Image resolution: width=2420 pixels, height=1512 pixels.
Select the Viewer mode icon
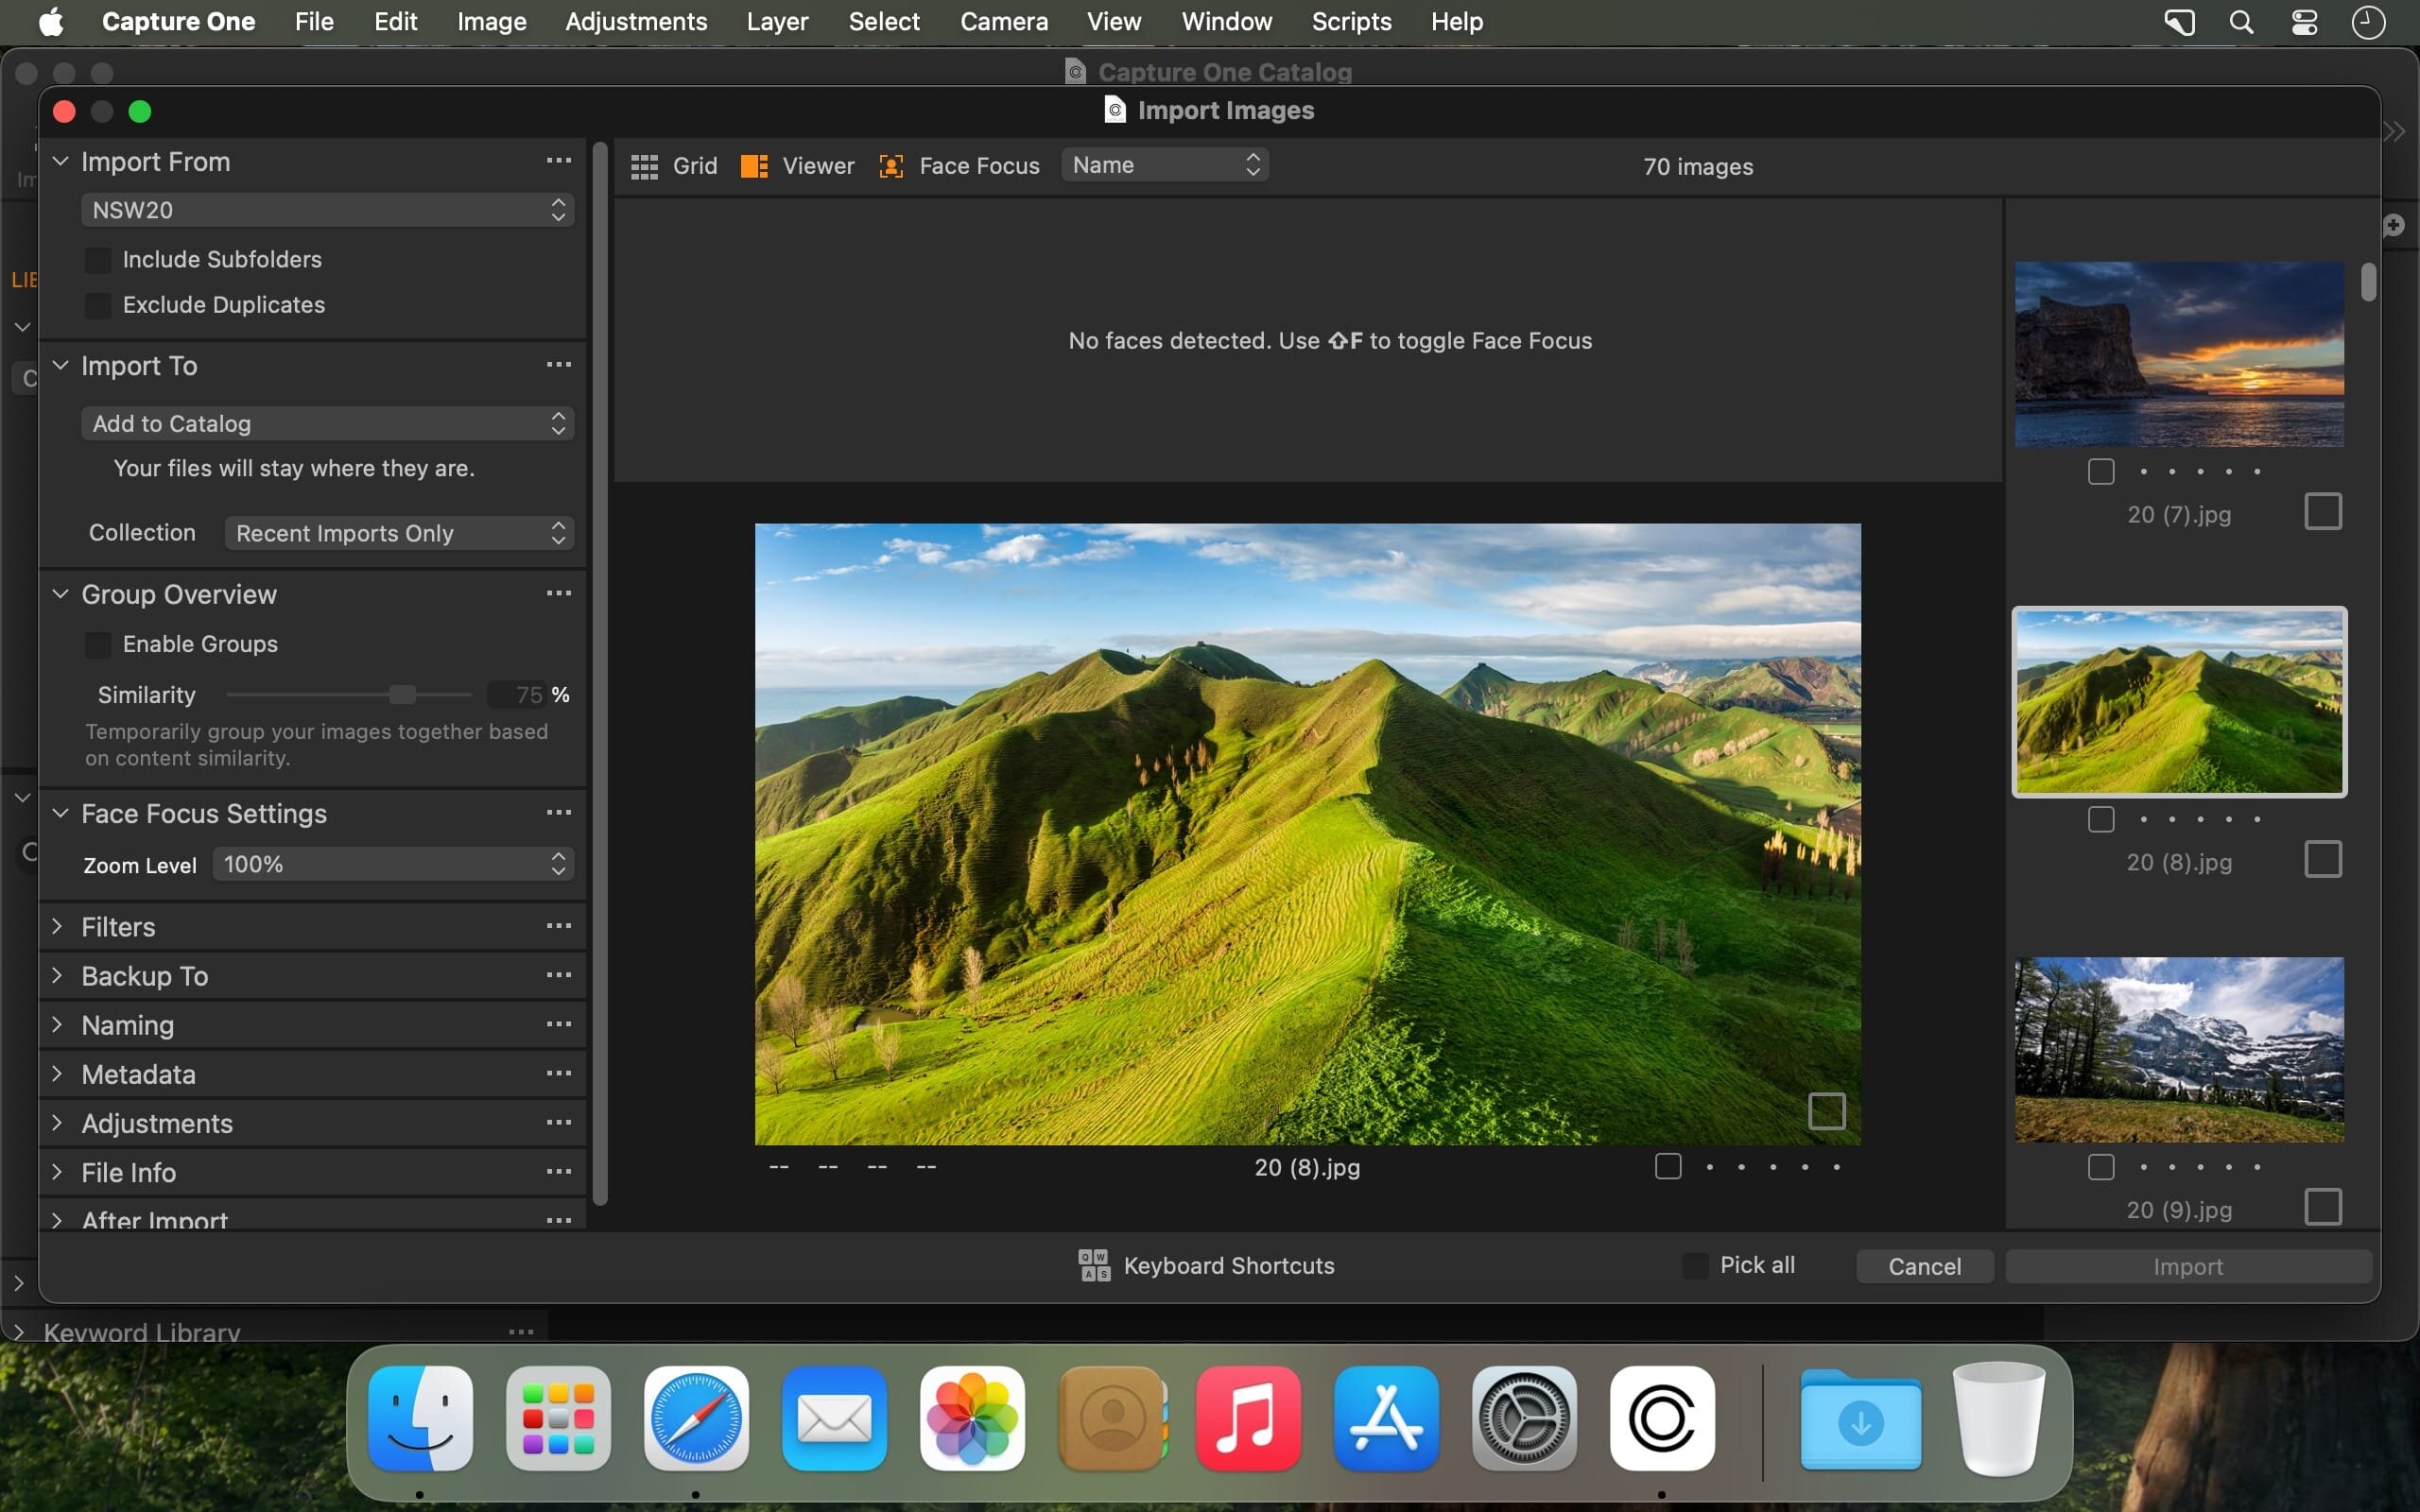click(754, 166)
